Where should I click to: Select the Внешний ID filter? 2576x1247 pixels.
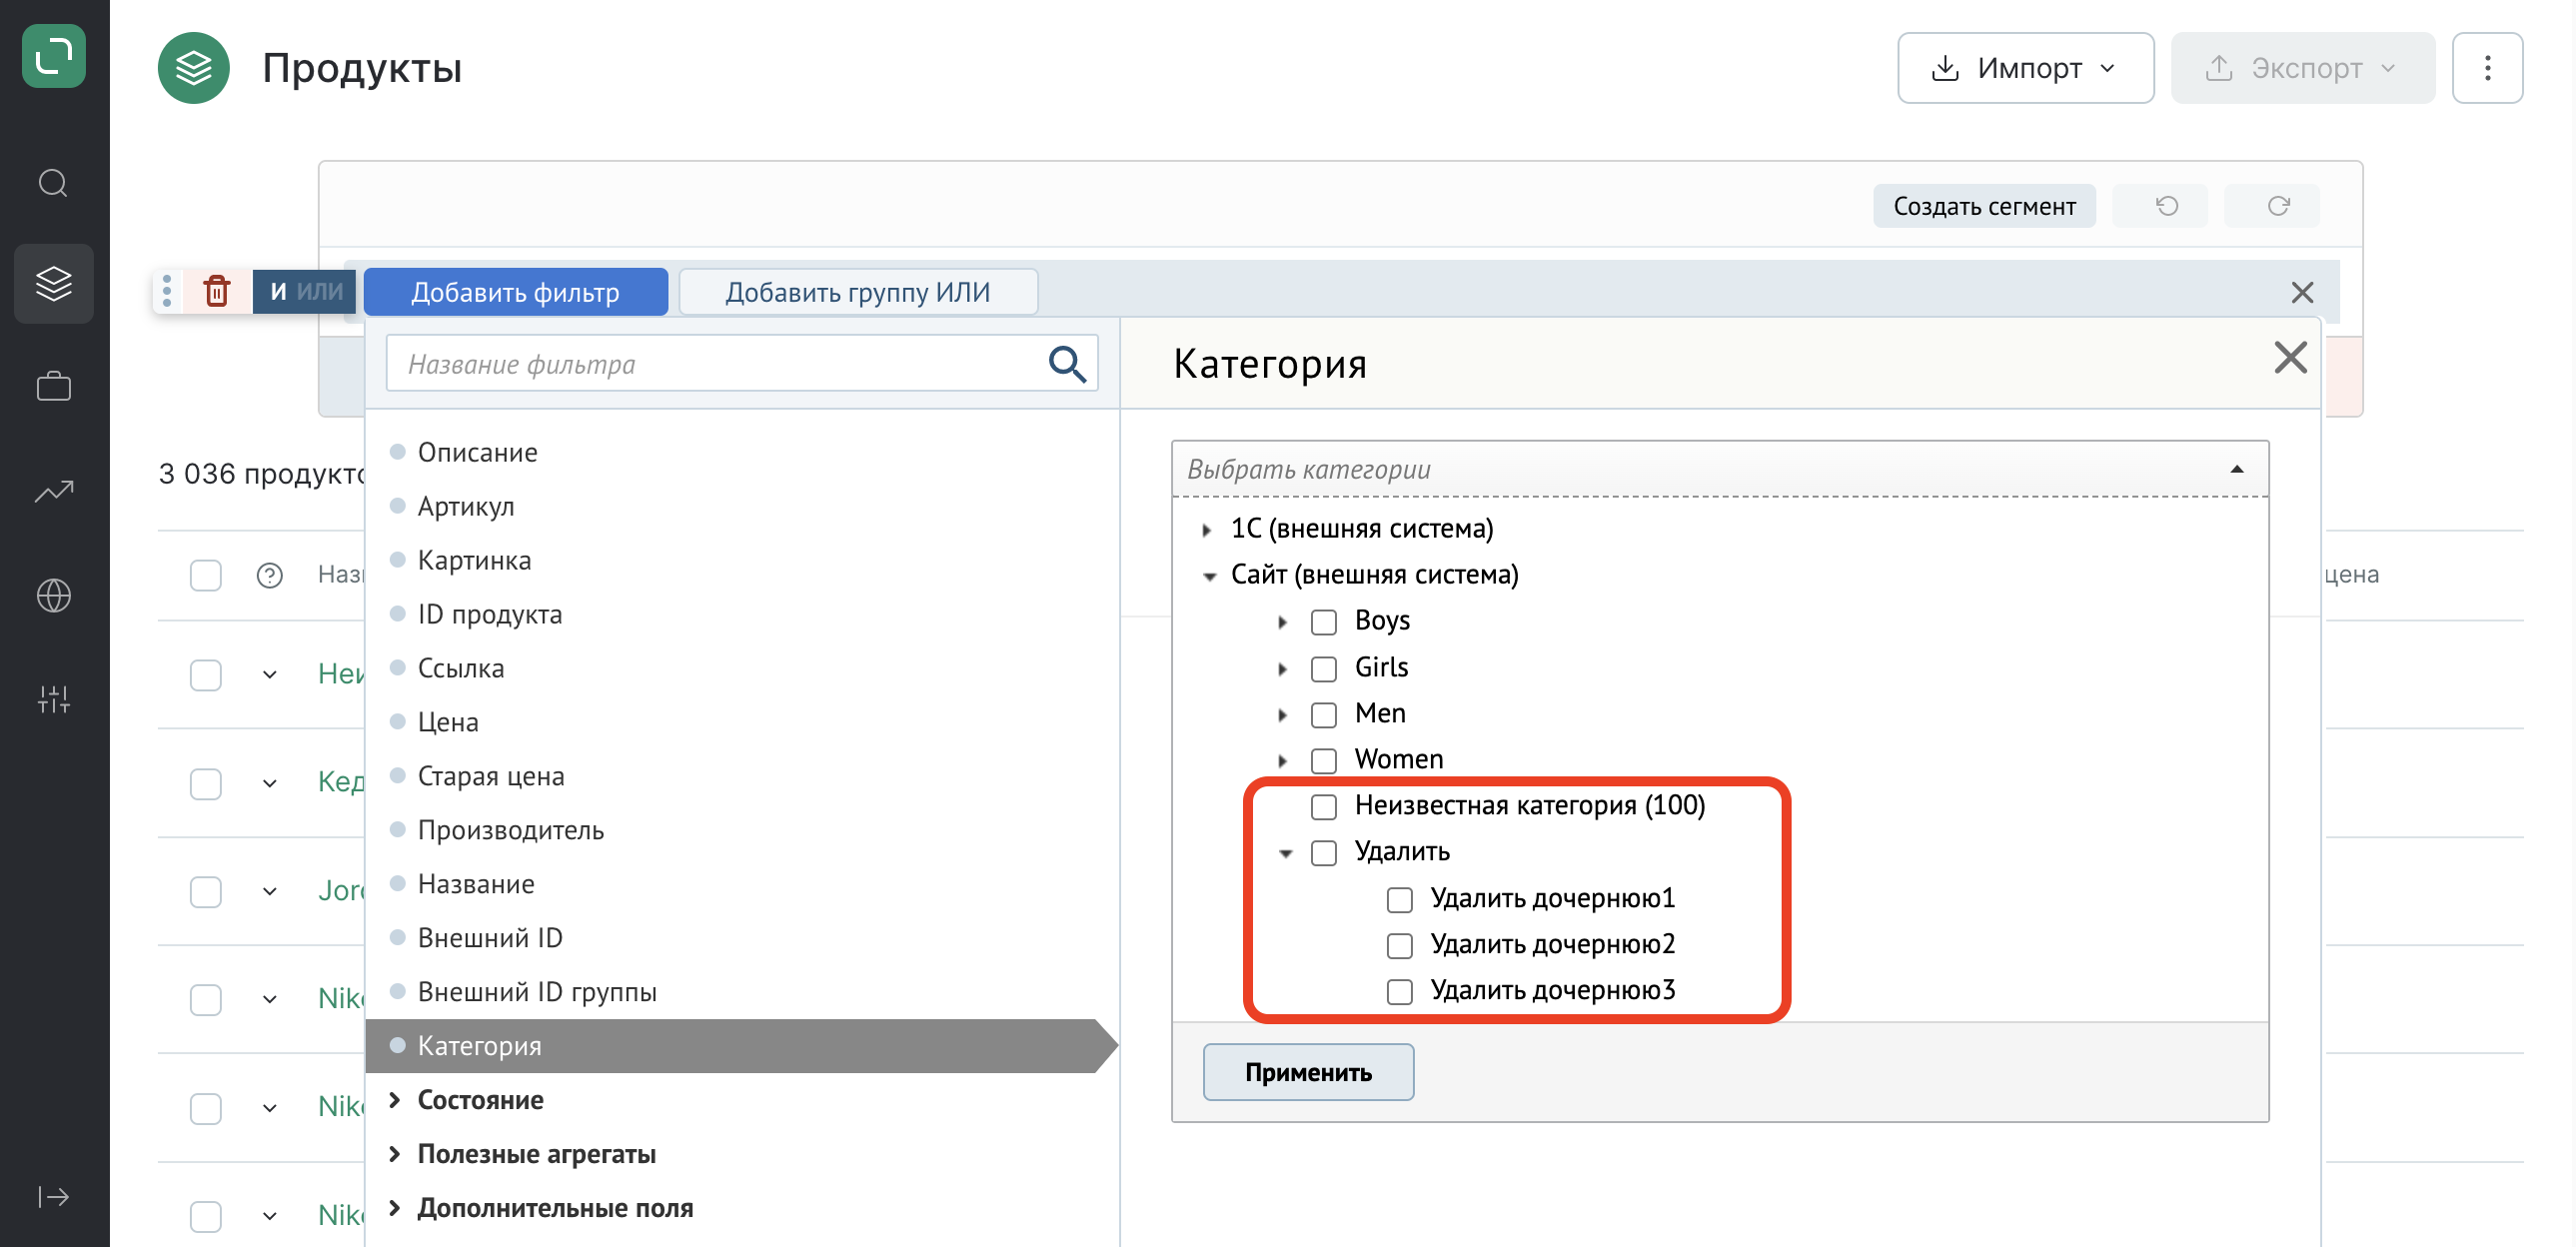coord(490,938)
